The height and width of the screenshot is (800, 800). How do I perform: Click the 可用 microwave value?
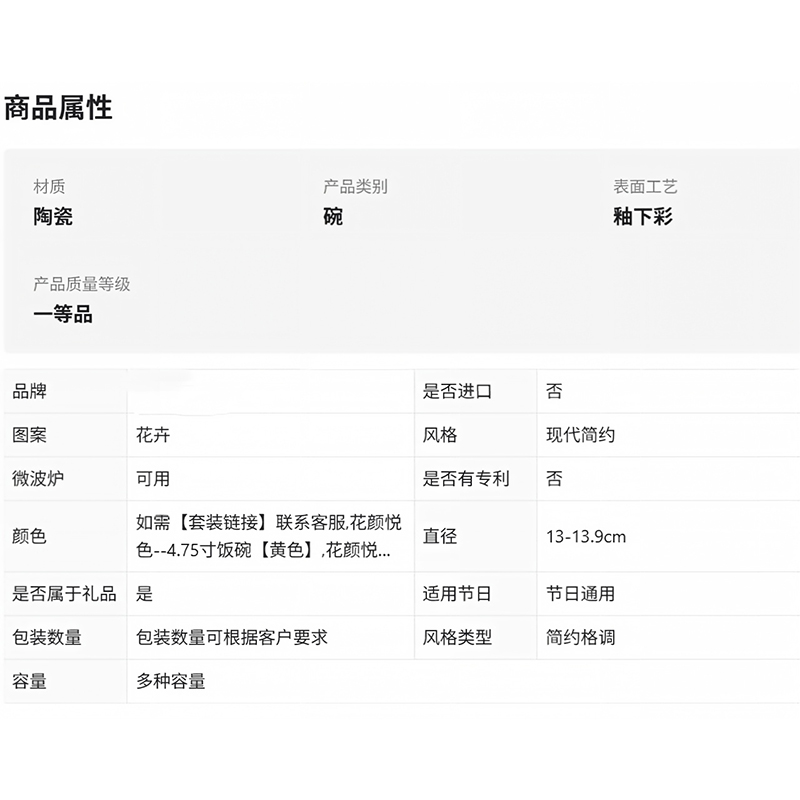click(153, 479)
